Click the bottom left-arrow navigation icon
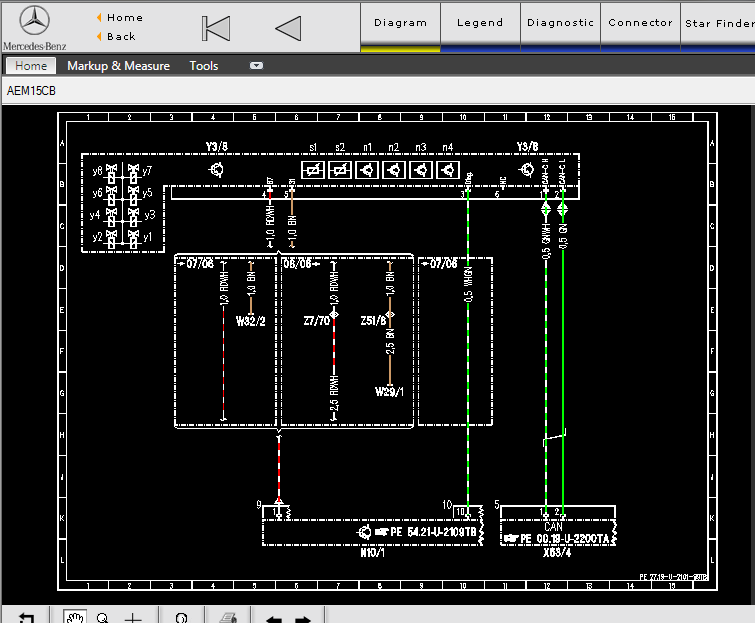755x623 pixels. coord(274,618)
